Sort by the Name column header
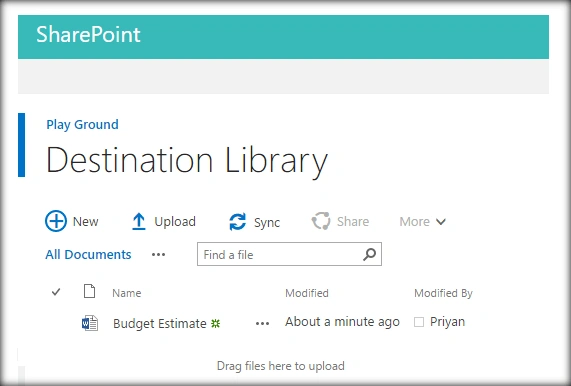Screen dimensions: 571x386 tap(126, 293)
